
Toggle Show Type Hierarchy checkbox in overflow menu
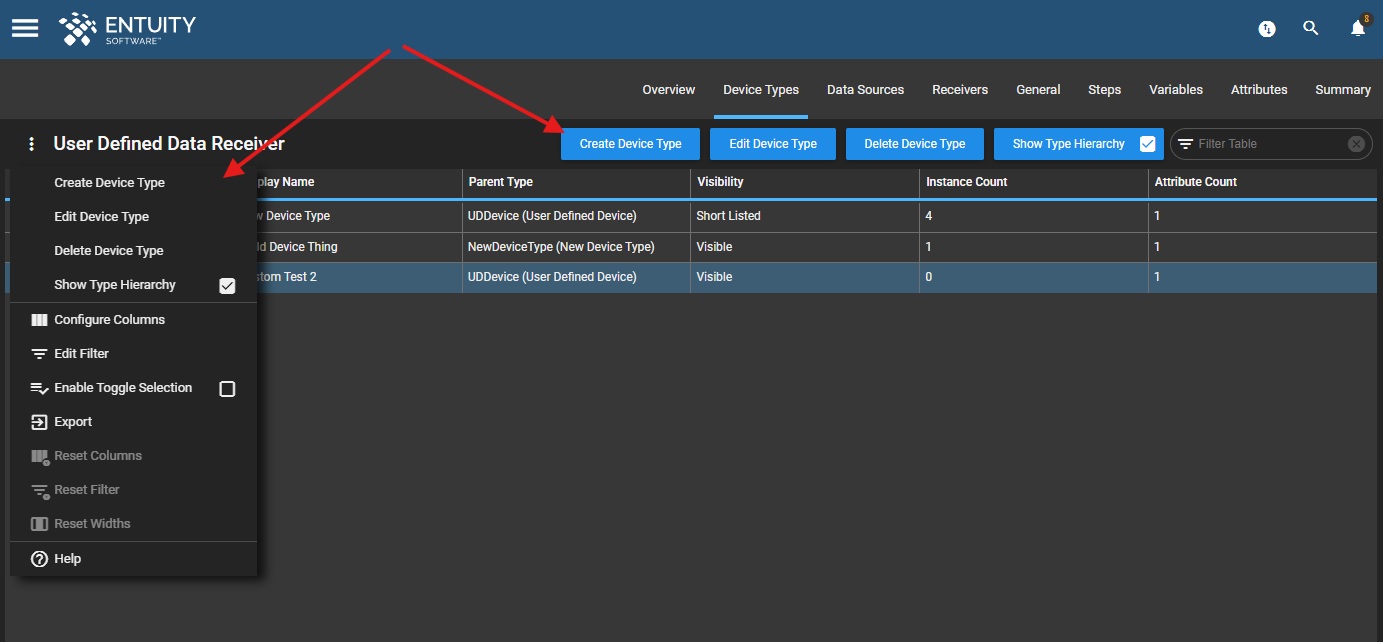(227, 286)
